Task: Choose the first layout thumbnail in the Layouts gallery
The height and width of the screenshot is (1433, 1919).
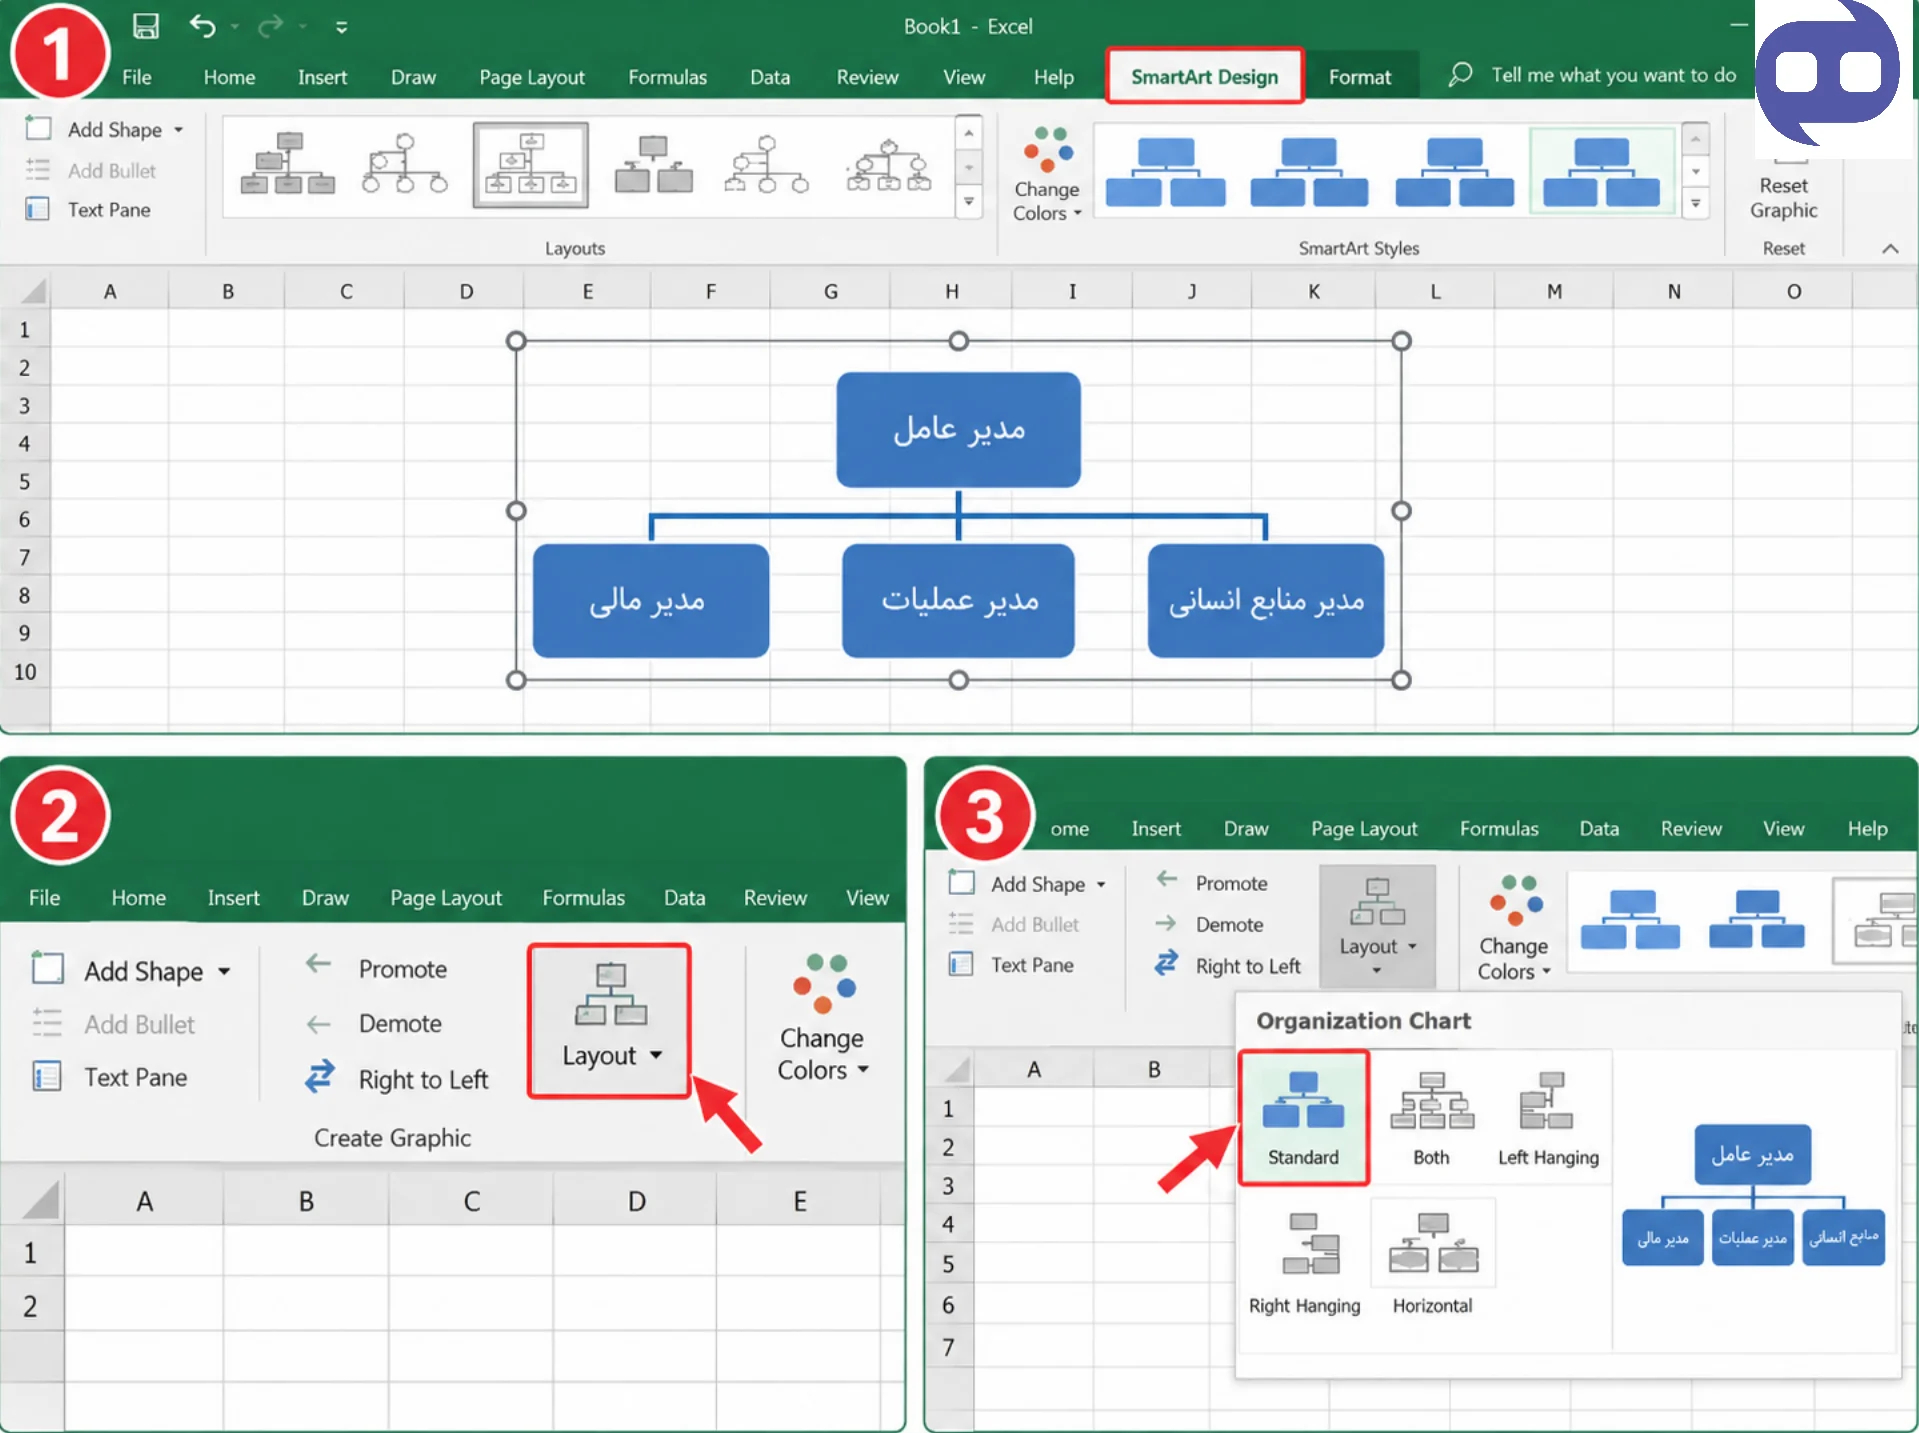Action: [287, 164]
